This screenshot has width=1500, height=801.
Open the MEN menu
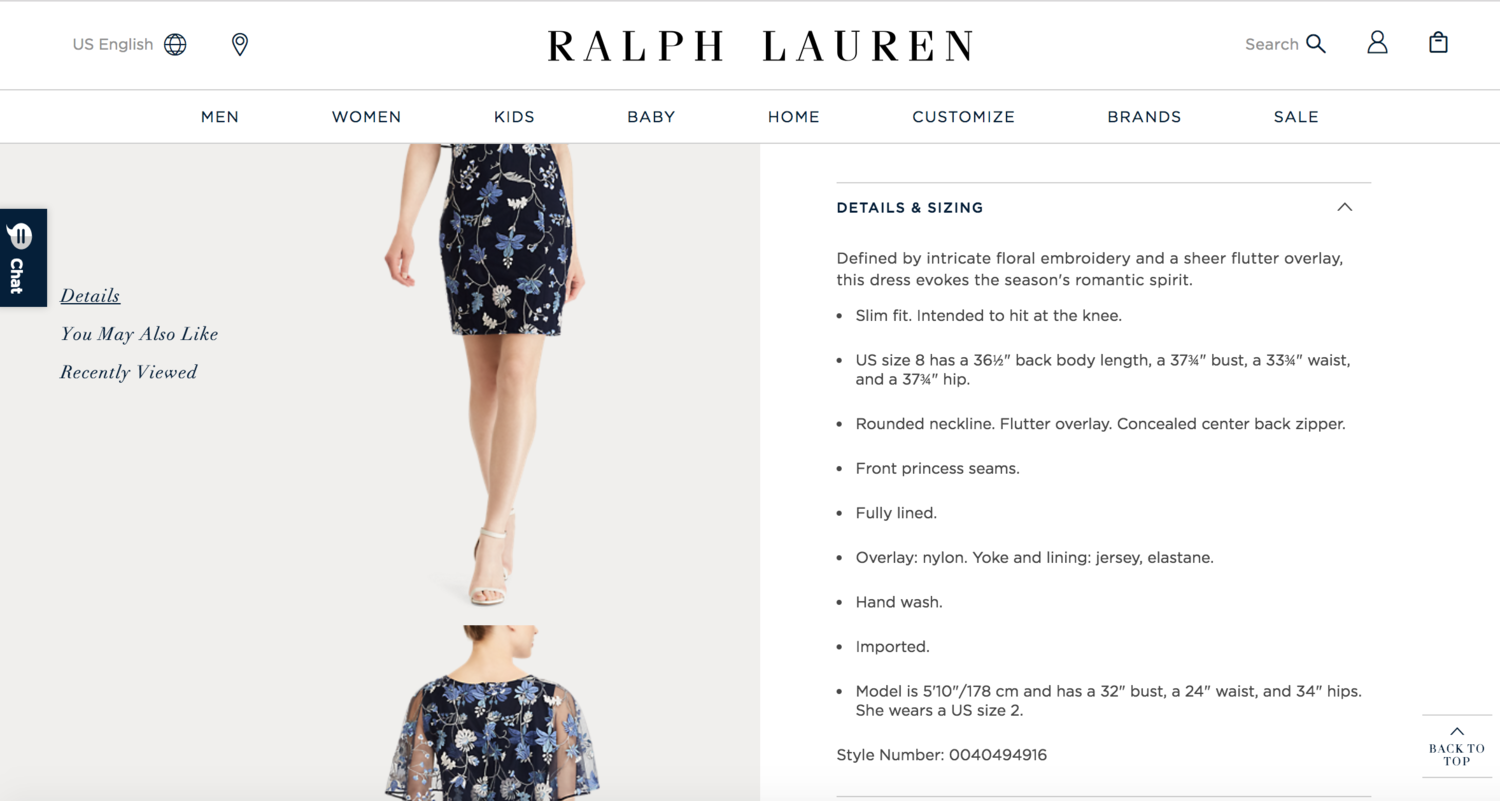220,117
